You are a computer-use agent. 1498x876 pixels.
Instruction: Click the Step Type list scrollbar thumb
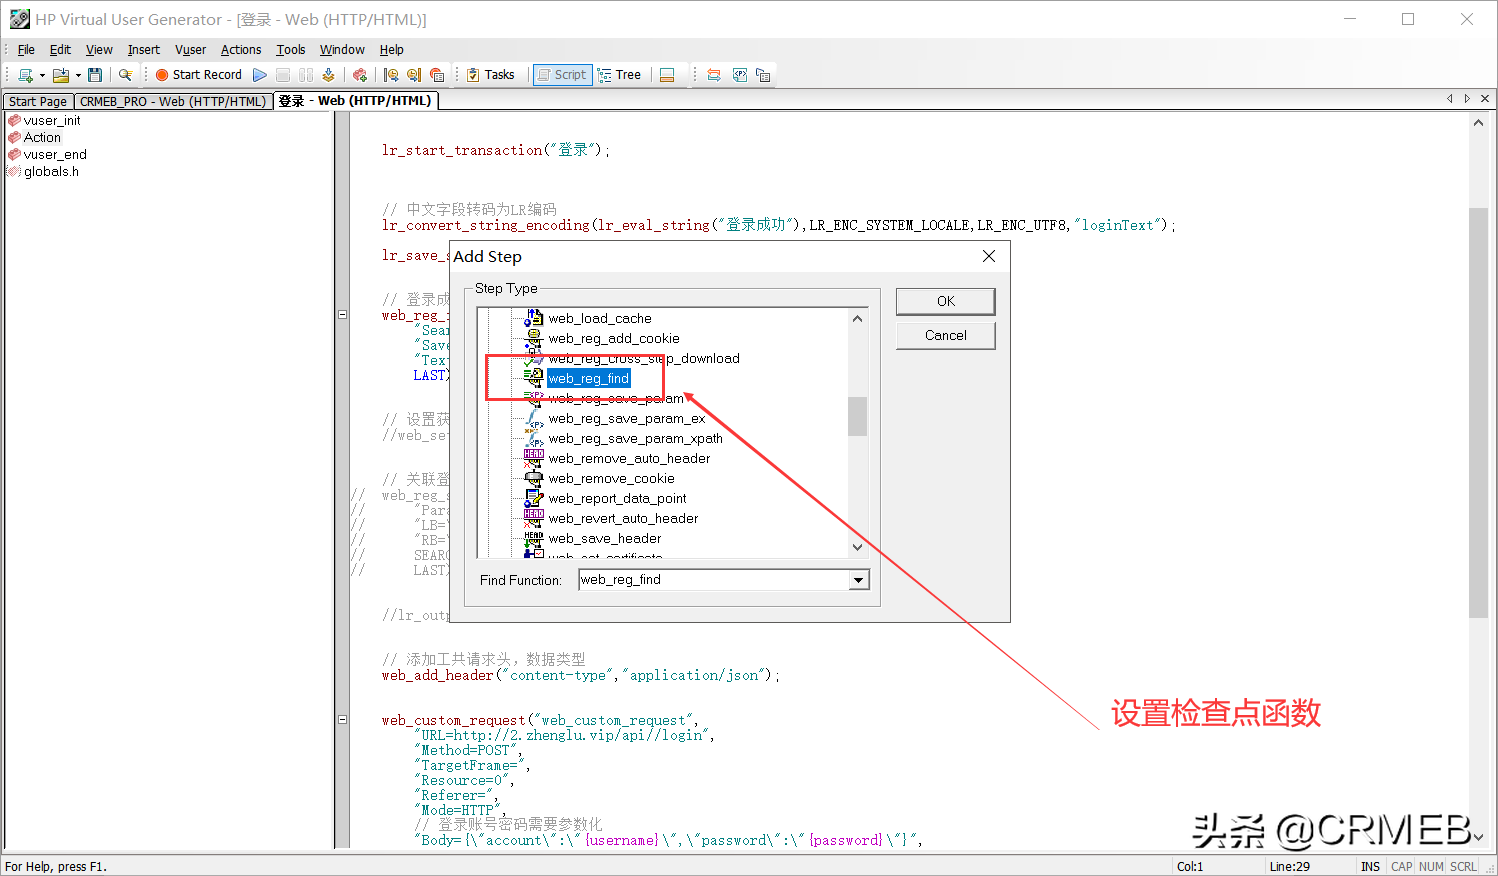click(x=857, y=416)
